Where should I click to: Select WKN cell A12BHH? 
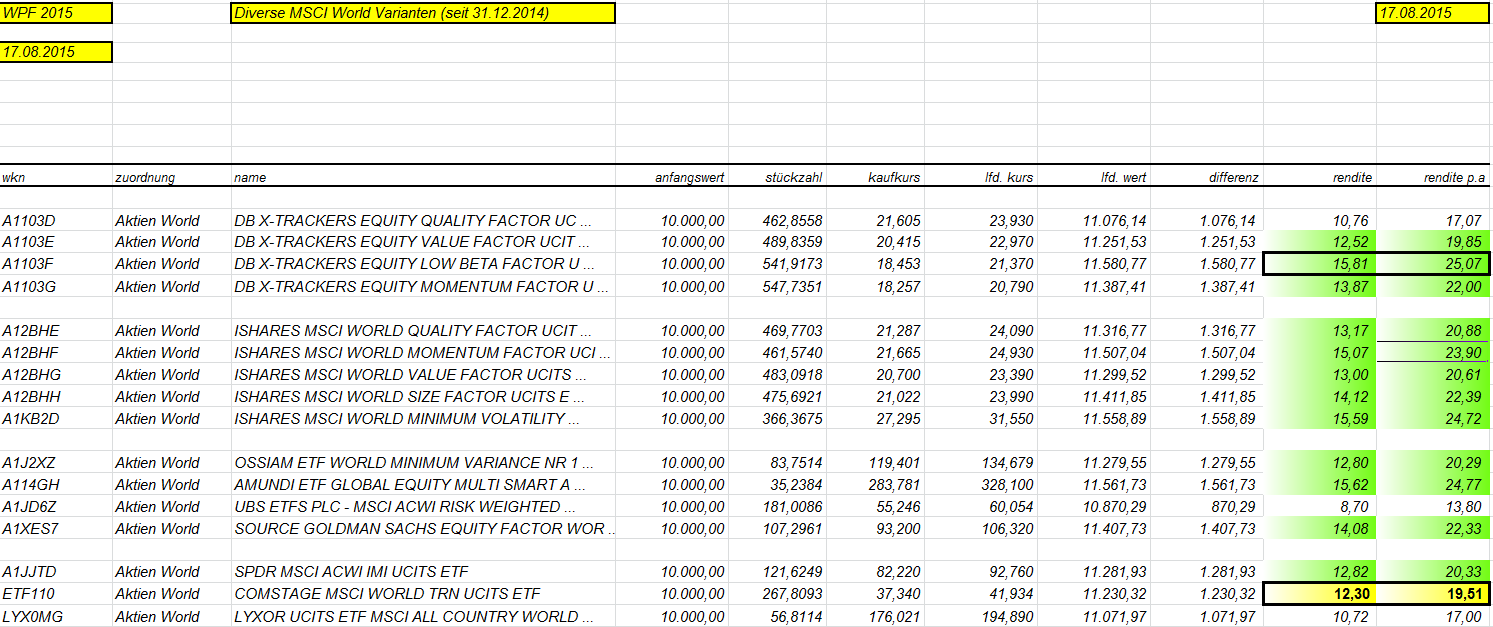56,396
